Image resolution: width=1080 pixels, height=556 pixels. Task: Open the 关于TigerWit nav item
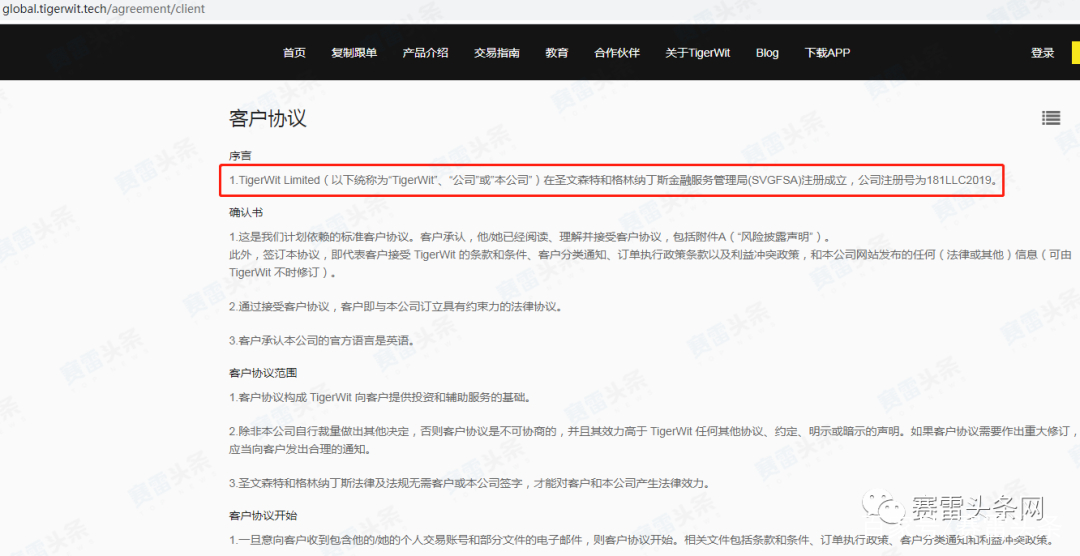point(698,53)
